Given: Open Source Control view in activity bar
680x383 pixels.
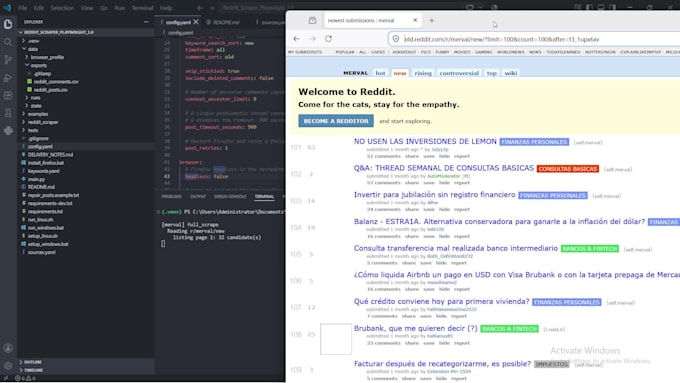Looking at the screenshot, I should pos(8,59).
